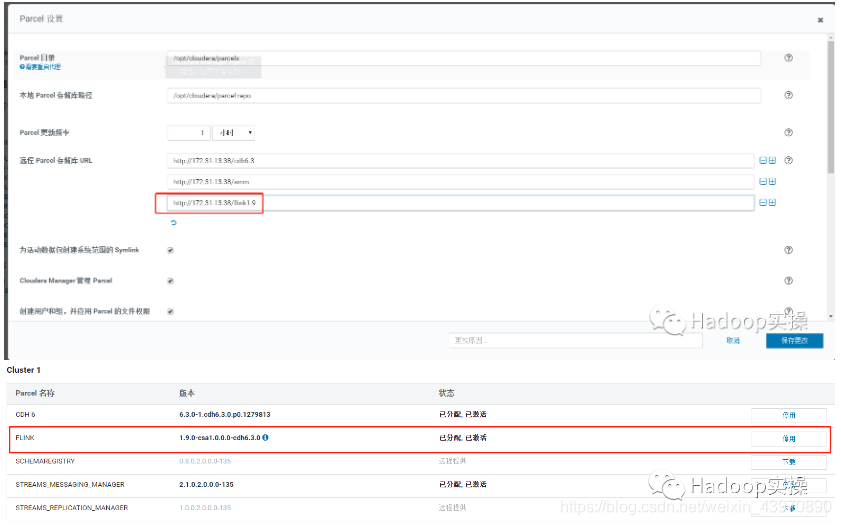This screenshot has width=841, height=525.
Task: Fill in the reason for change field
Action: (576, 341)
